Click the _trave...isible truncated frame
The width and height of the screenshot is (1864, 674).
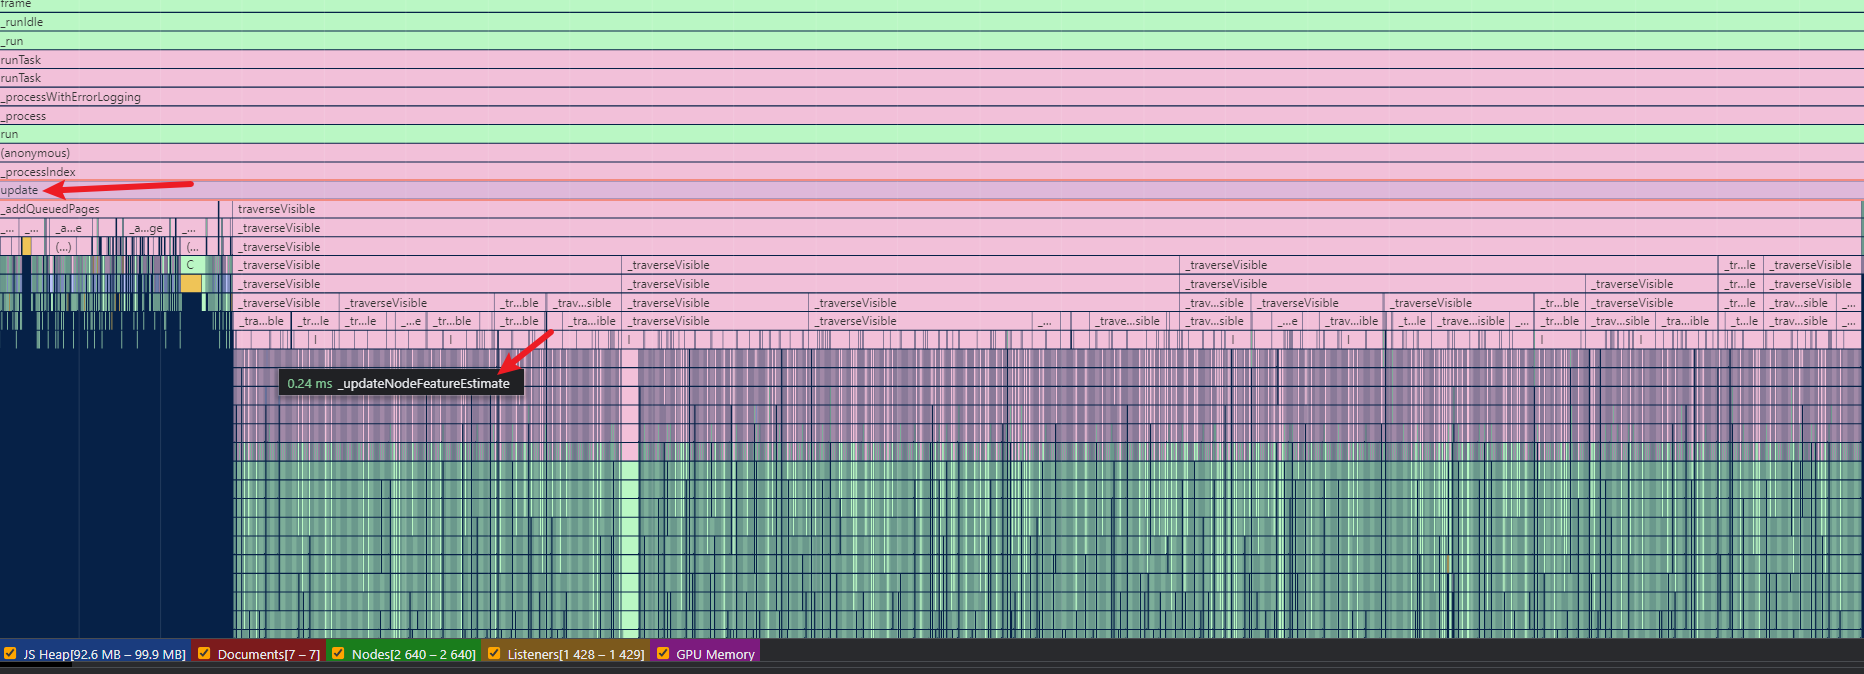1472,321
